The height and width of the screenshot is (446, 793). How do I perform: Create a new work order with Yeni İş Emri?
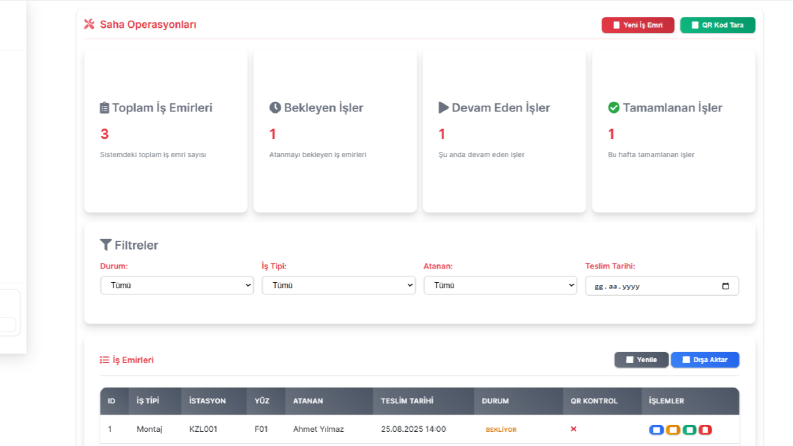pyautogui.click(x=638, y=25)
